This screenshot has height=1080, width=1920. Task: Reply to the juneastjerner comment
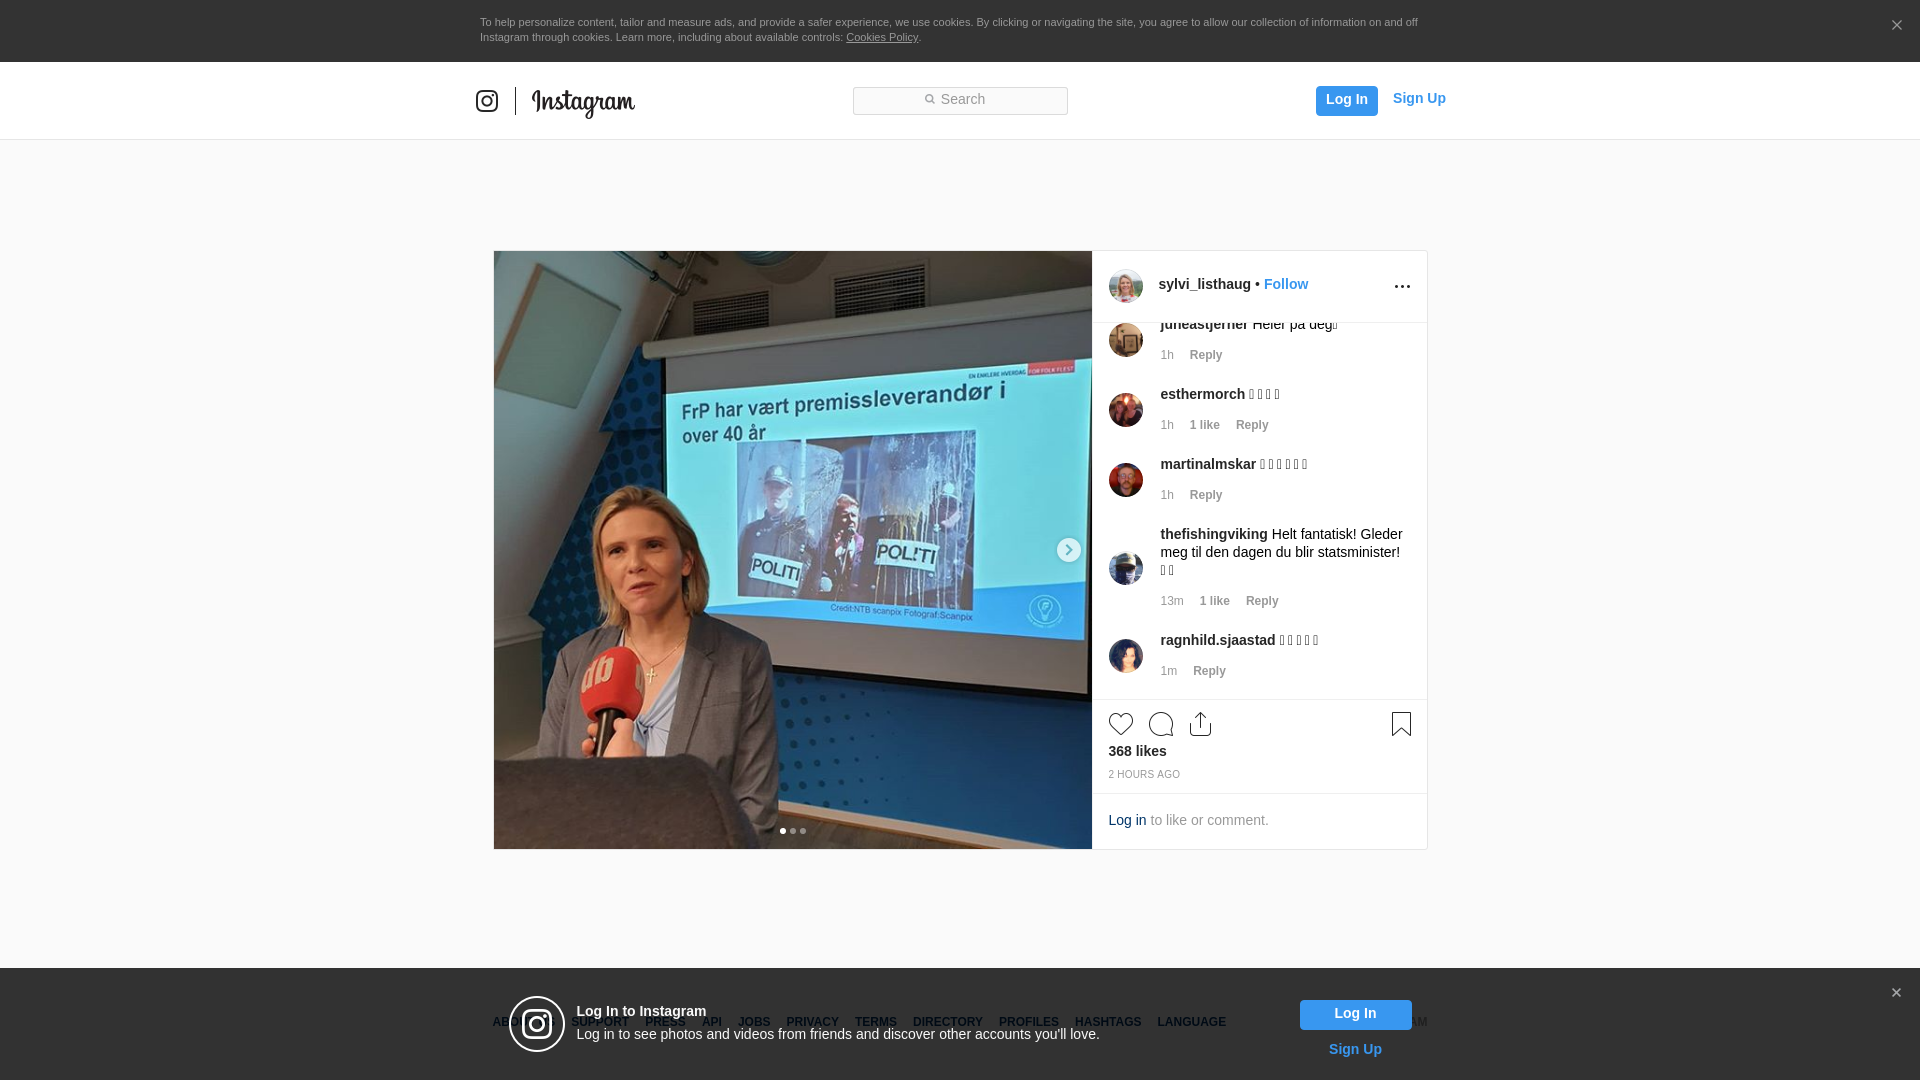[1206, 355]
